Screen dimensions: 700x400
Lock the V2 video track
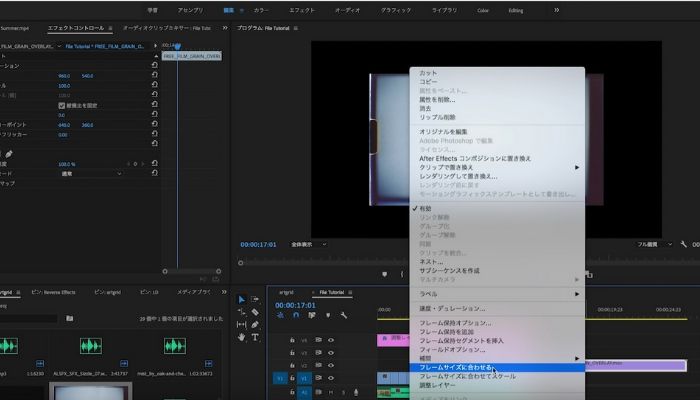pyautogui.click(x=292, y=365)
